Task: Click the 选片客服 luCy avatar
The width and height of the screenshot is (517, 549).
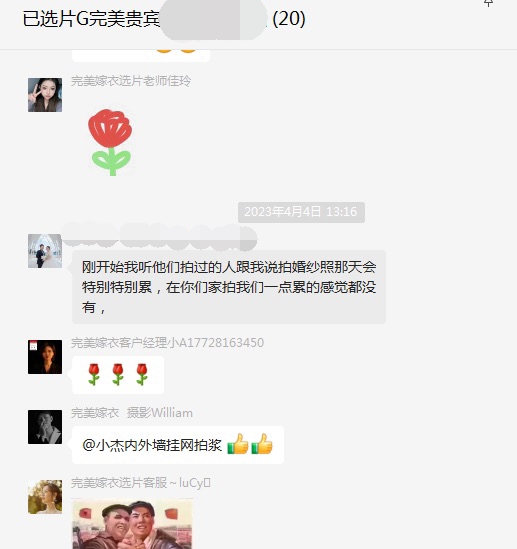Action: pos(45,497)
